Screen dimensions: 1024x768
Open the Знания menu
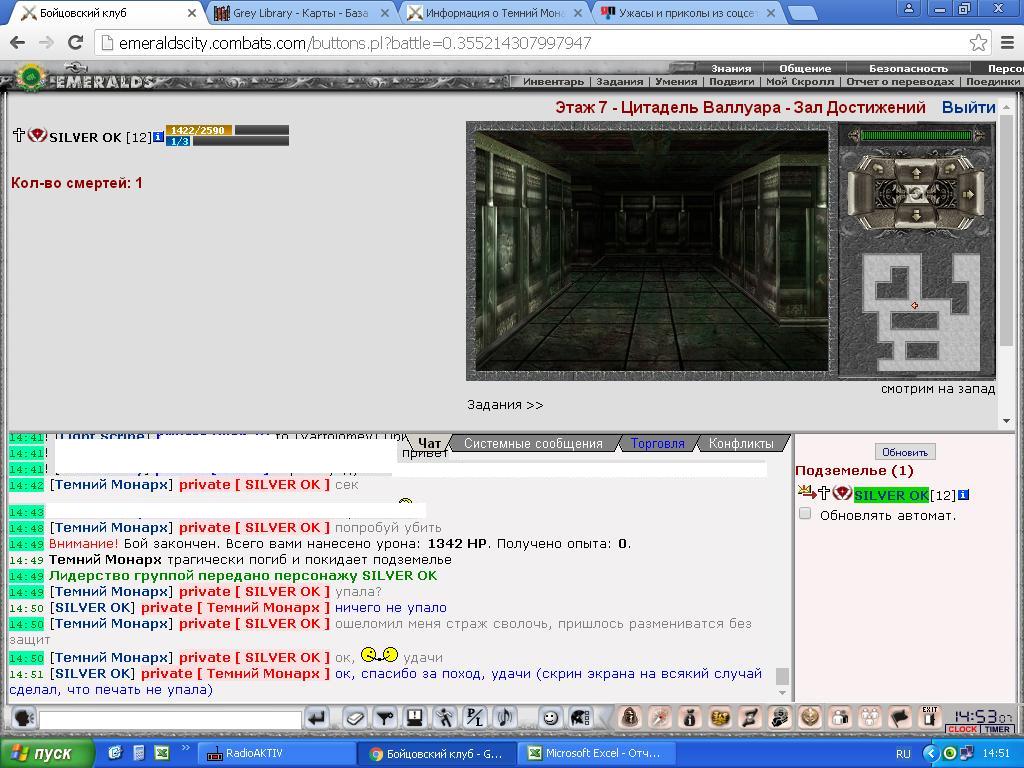(x=731, y=68)
